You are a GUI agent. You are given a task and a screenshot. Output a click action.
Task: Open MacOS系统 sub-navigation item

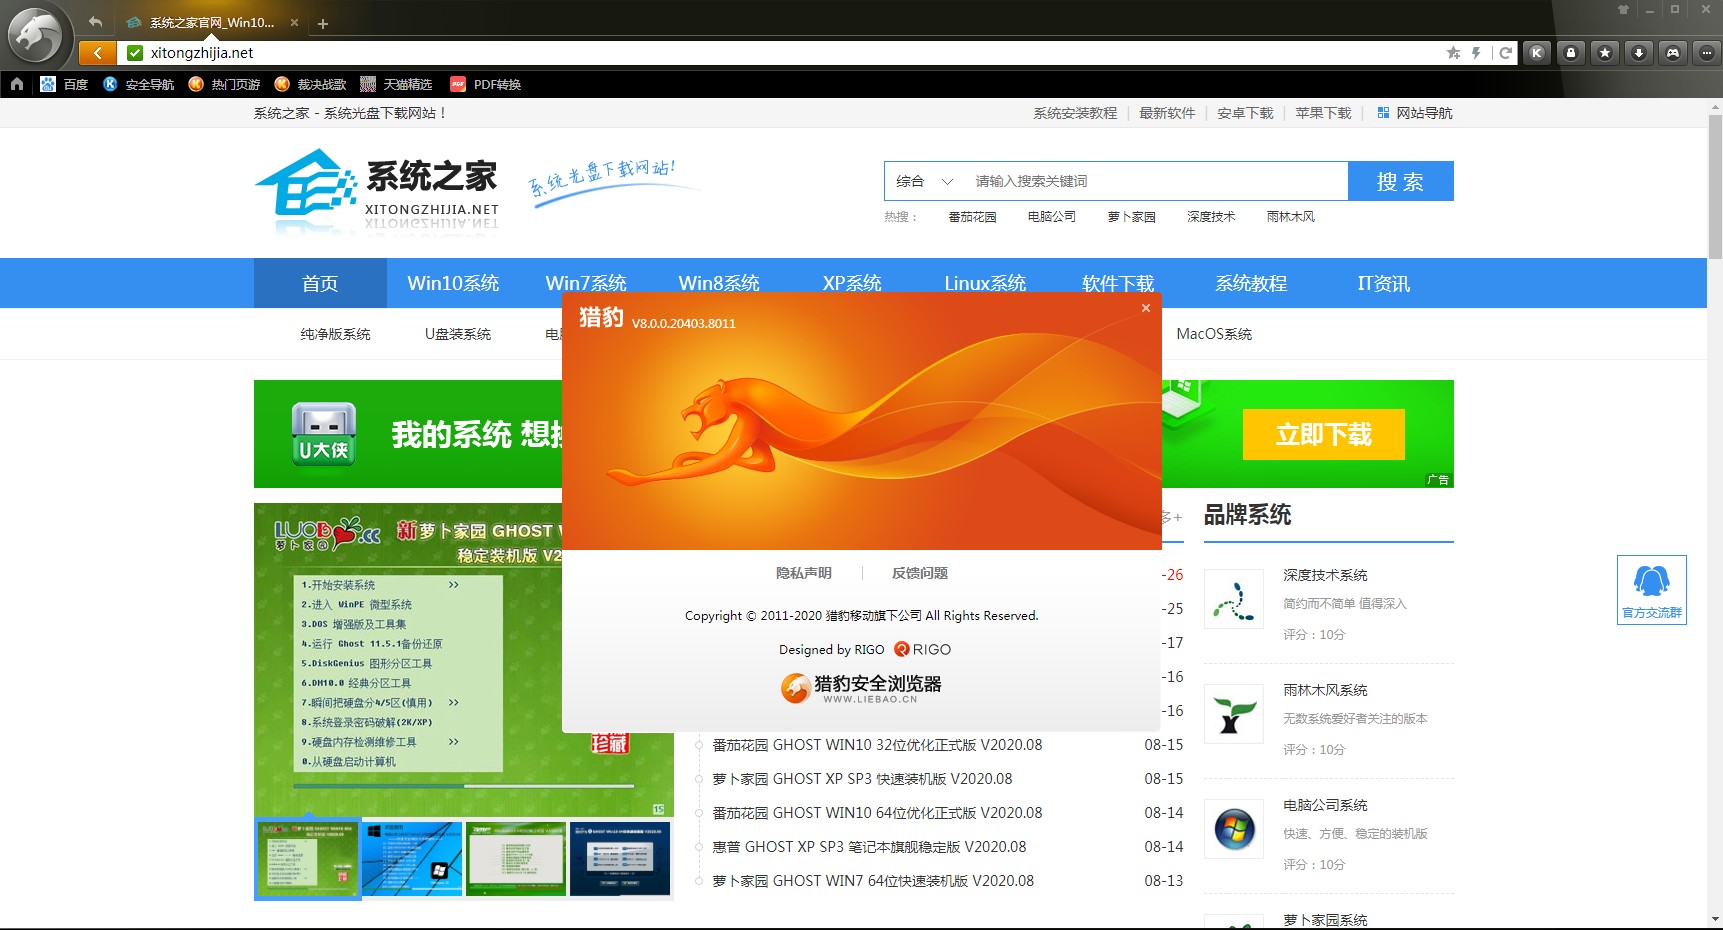point(1214,334)
